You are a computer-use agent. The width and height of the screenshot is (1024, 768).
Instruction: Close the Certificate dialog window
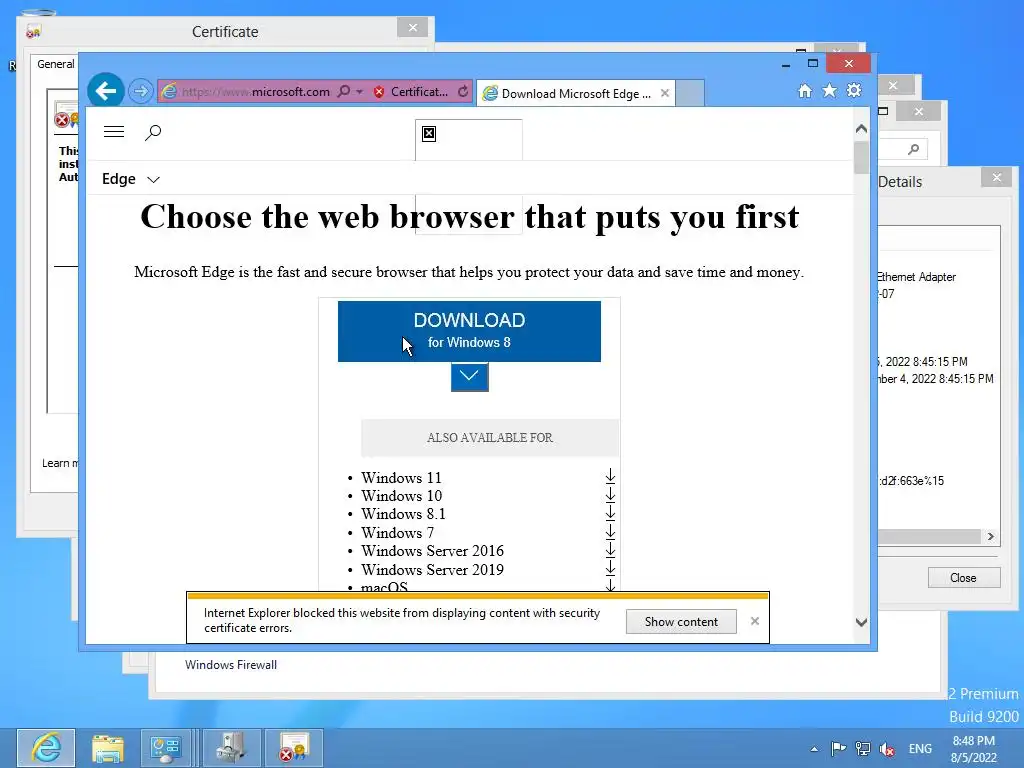click(x=413, y=27)
